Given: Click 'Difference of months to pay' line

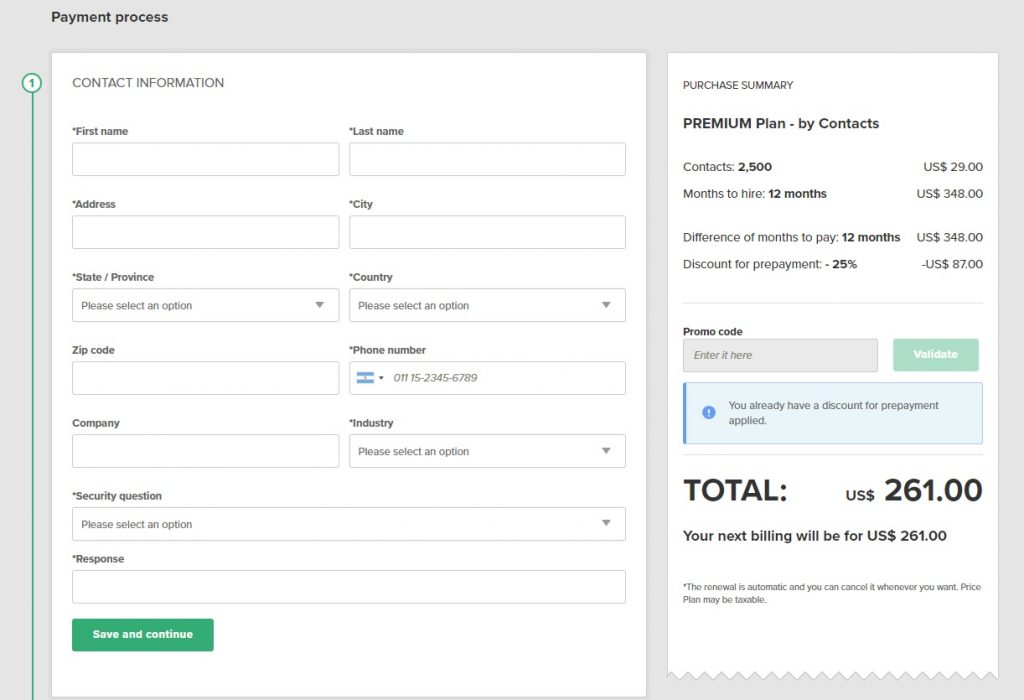Looking at the screenshot, I should (792, 237).
